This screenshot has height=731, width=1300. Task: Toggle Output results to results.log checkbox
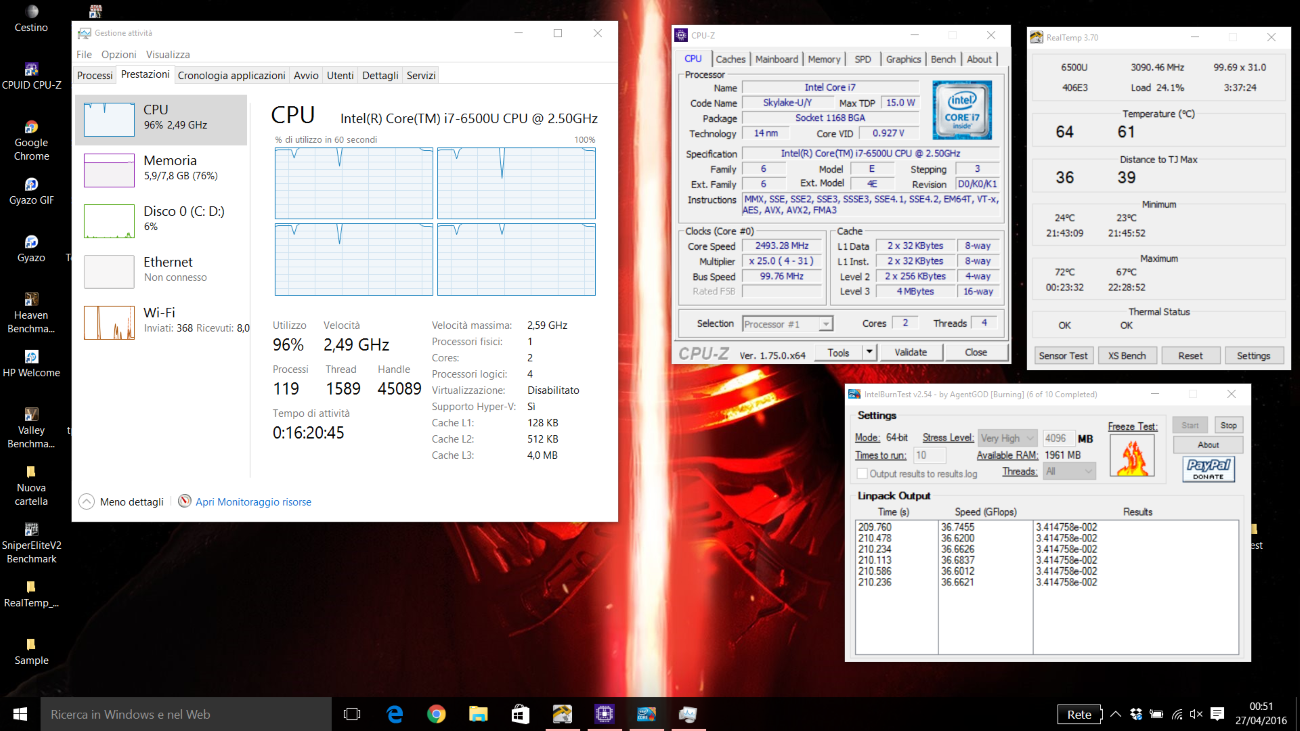pyautogui.click(x=862, y=473)
